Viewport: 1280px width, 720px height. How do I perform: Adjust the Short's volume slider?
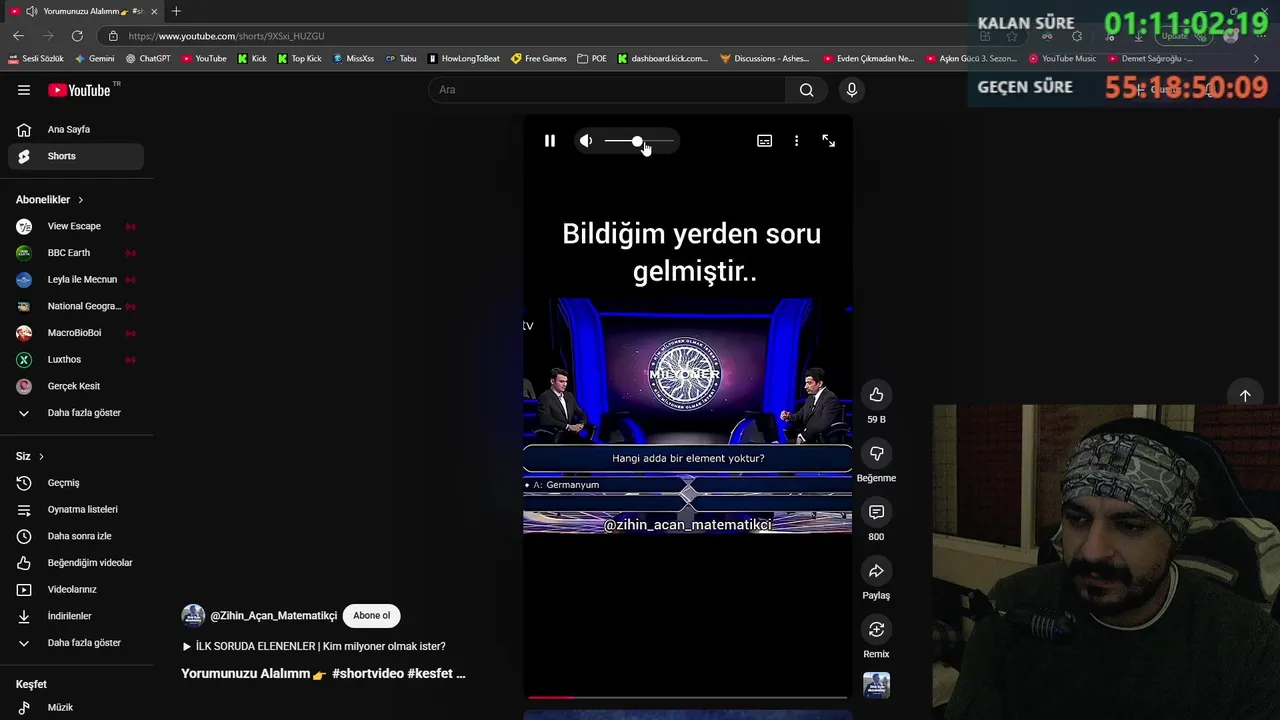(639, 141)
